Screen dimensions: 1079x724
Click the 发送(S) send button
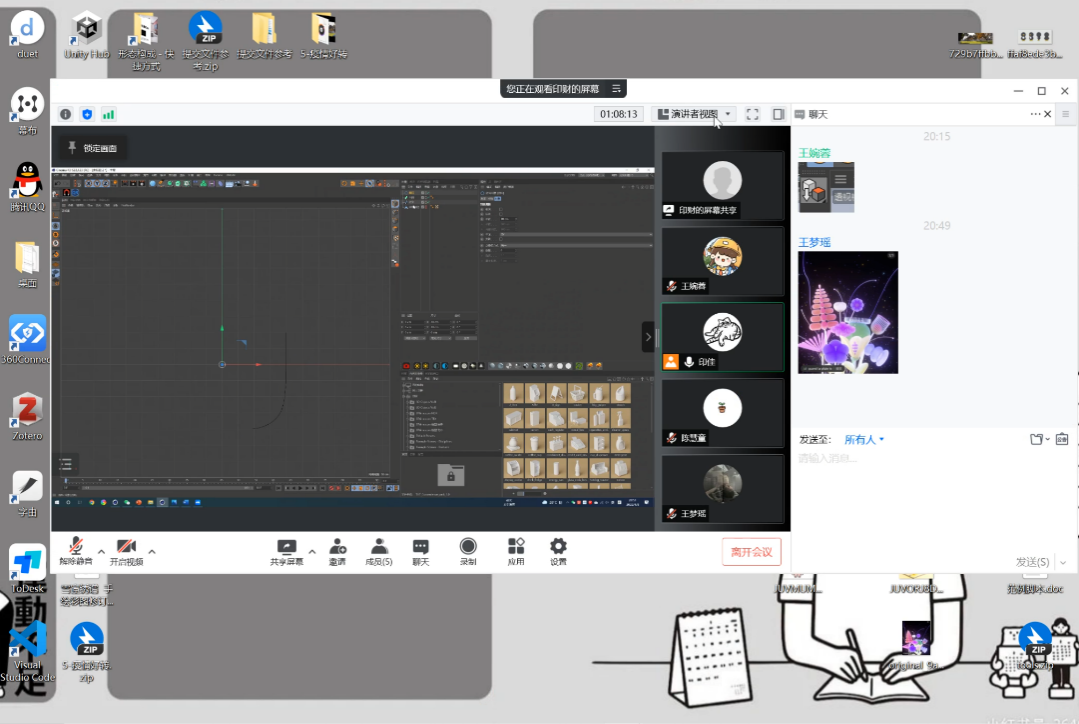click(1032, 562)
